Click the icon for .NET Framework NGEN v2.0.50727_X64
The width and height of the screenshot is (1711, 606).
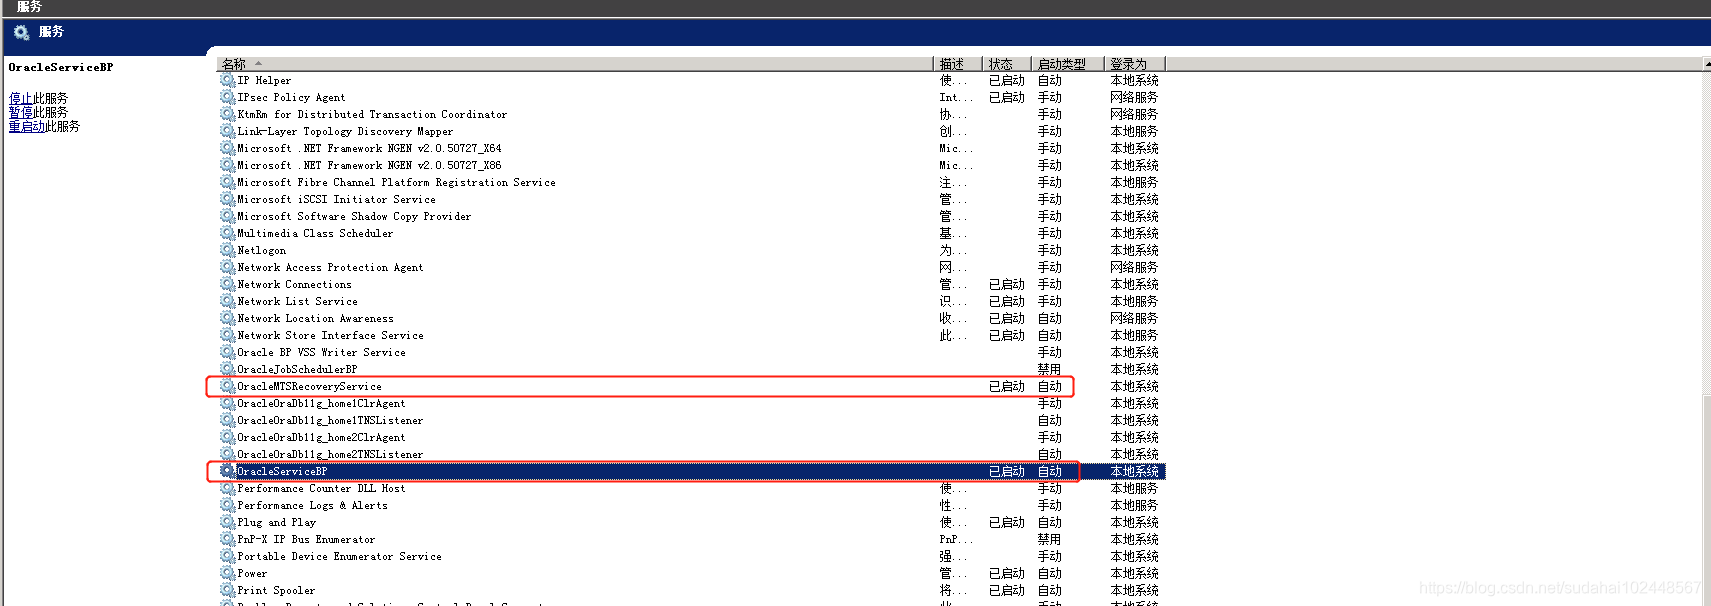tap(228, 148)
